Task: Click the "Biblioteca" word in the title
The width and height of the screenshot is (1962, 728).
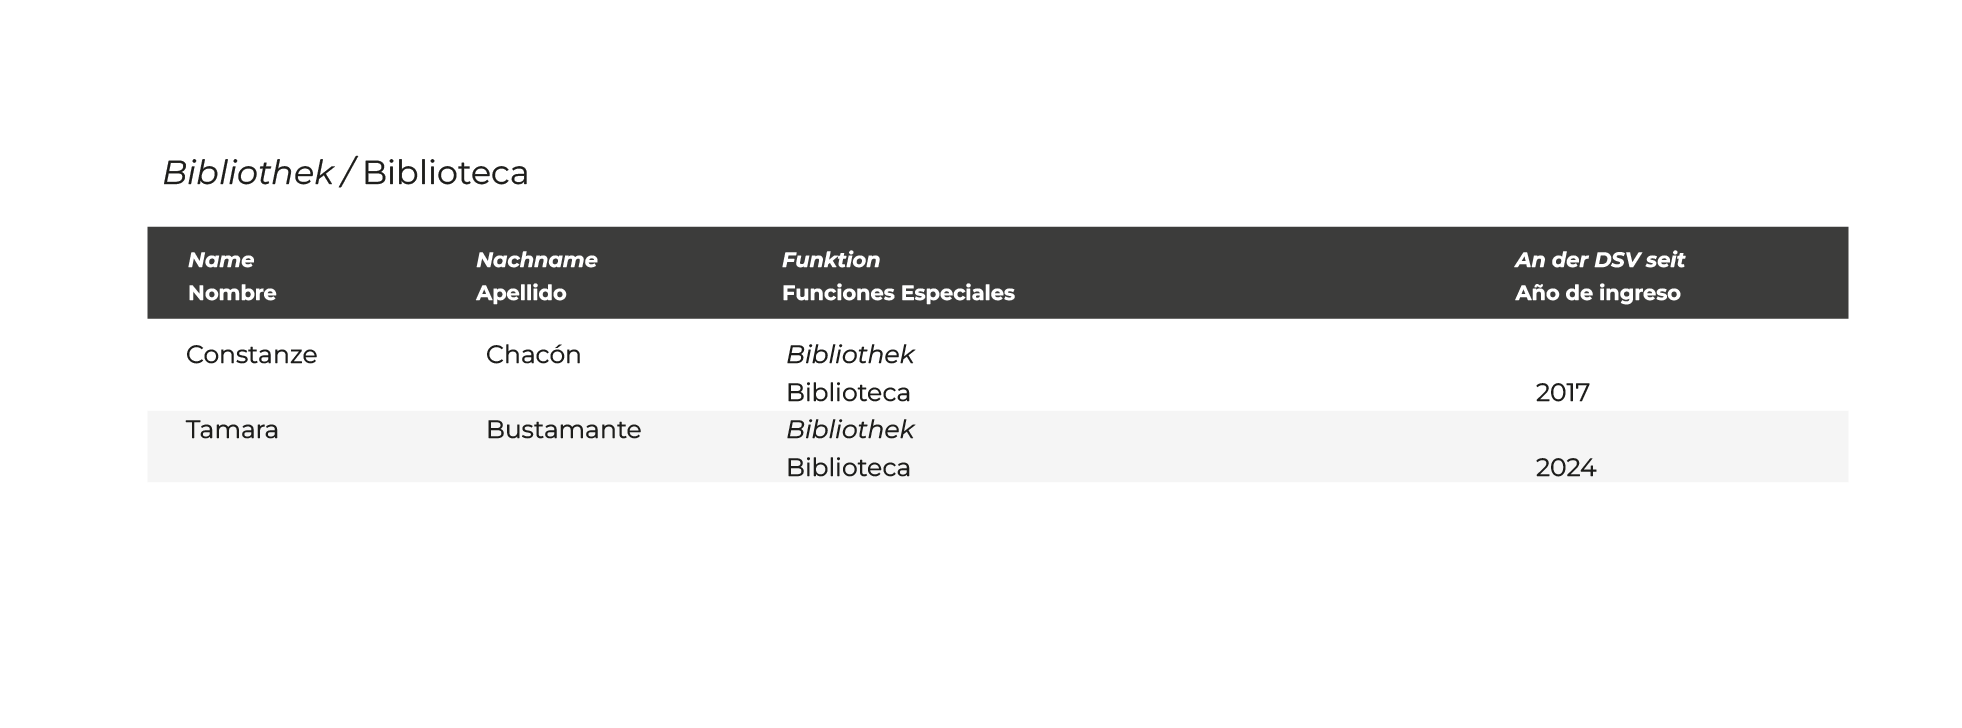Action: [445, 173]
